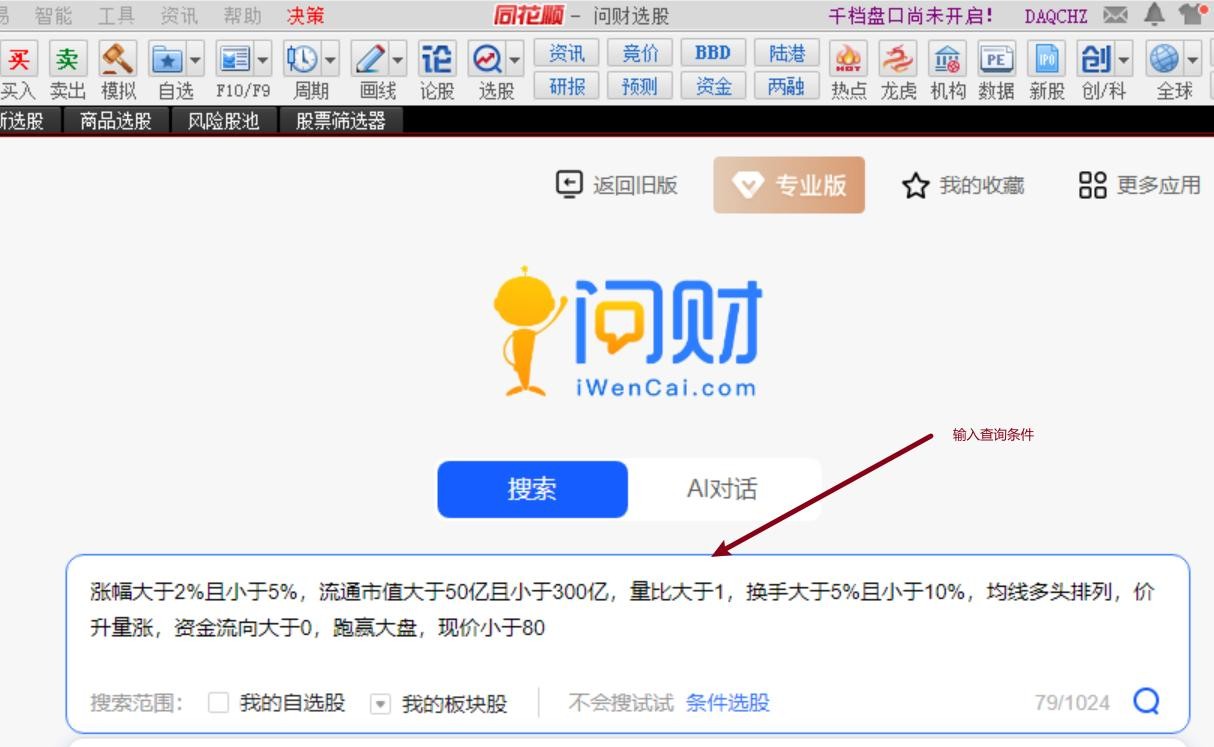
Task: Switch to the 股票筛选器 tab
Action: (340, 121)
